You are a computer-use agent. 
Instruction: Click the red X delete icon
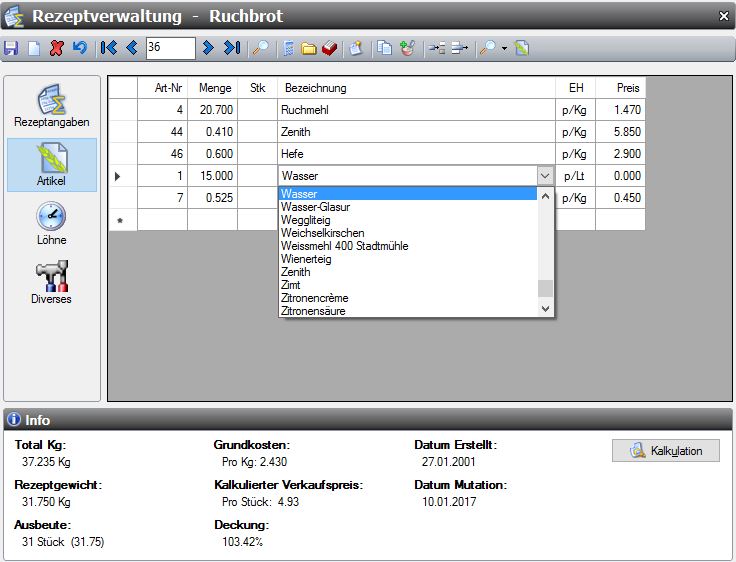tap(55, 47)
